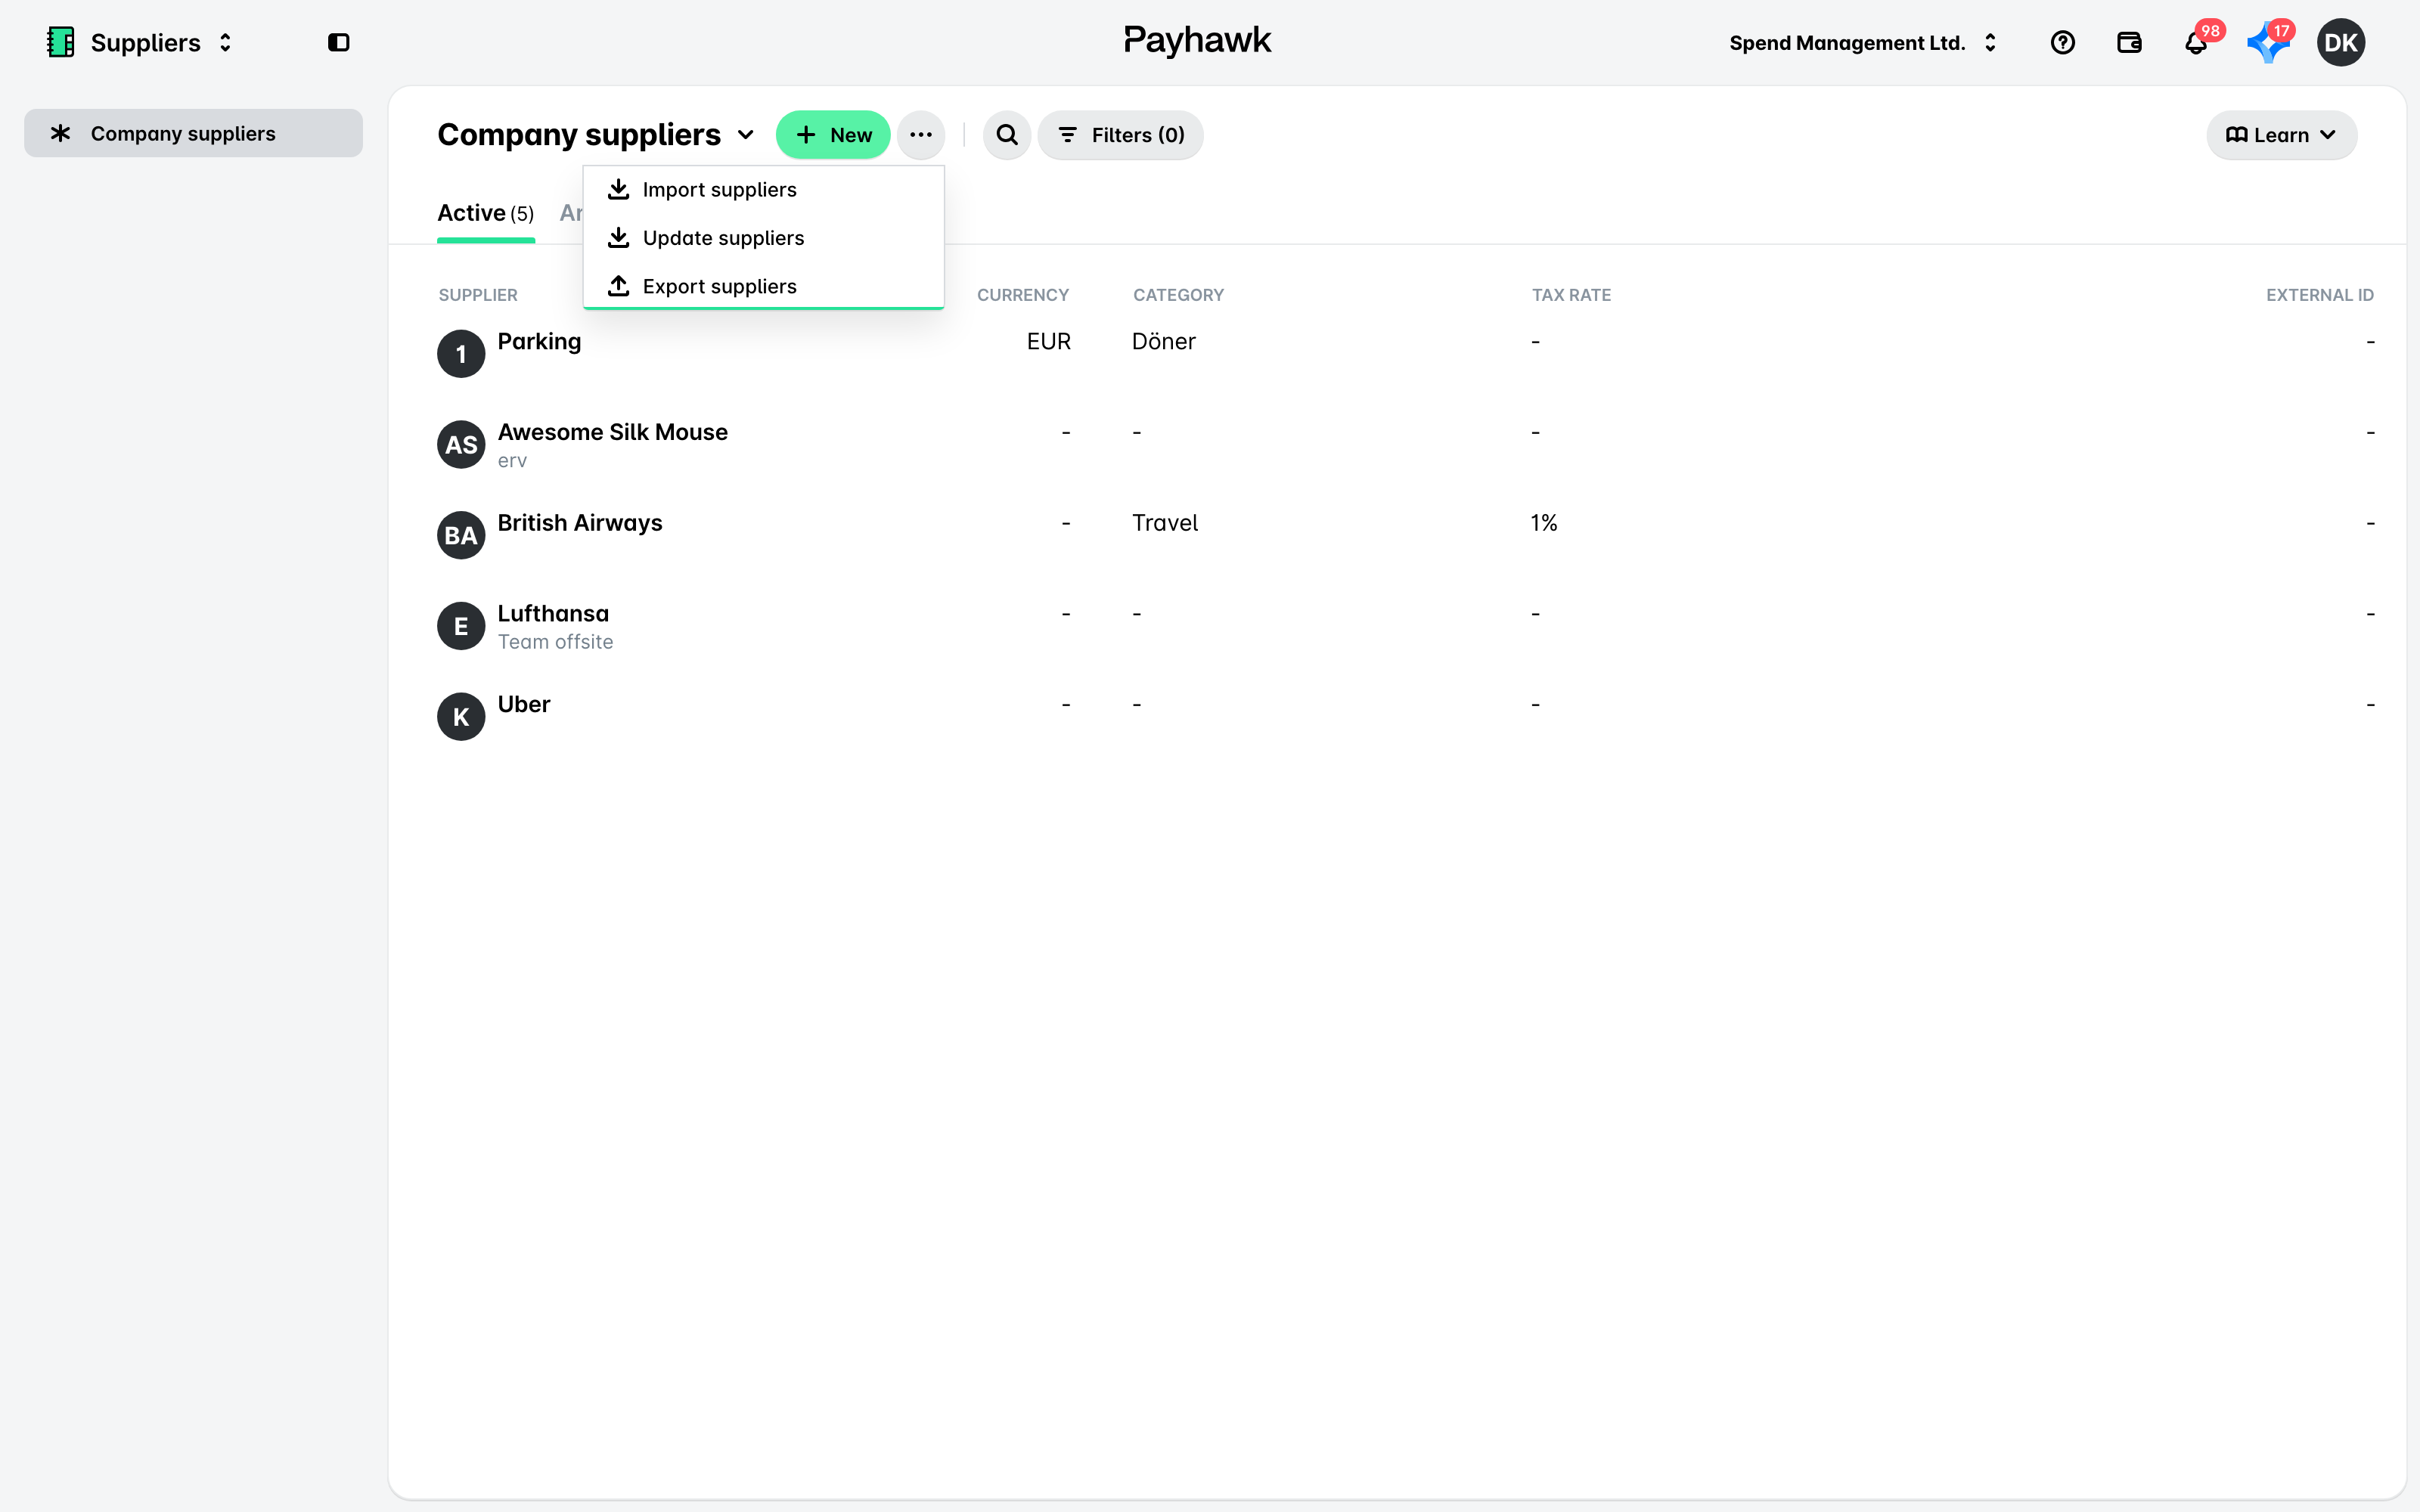Click the TAX RATE column header

click(x=1571, y=295)
